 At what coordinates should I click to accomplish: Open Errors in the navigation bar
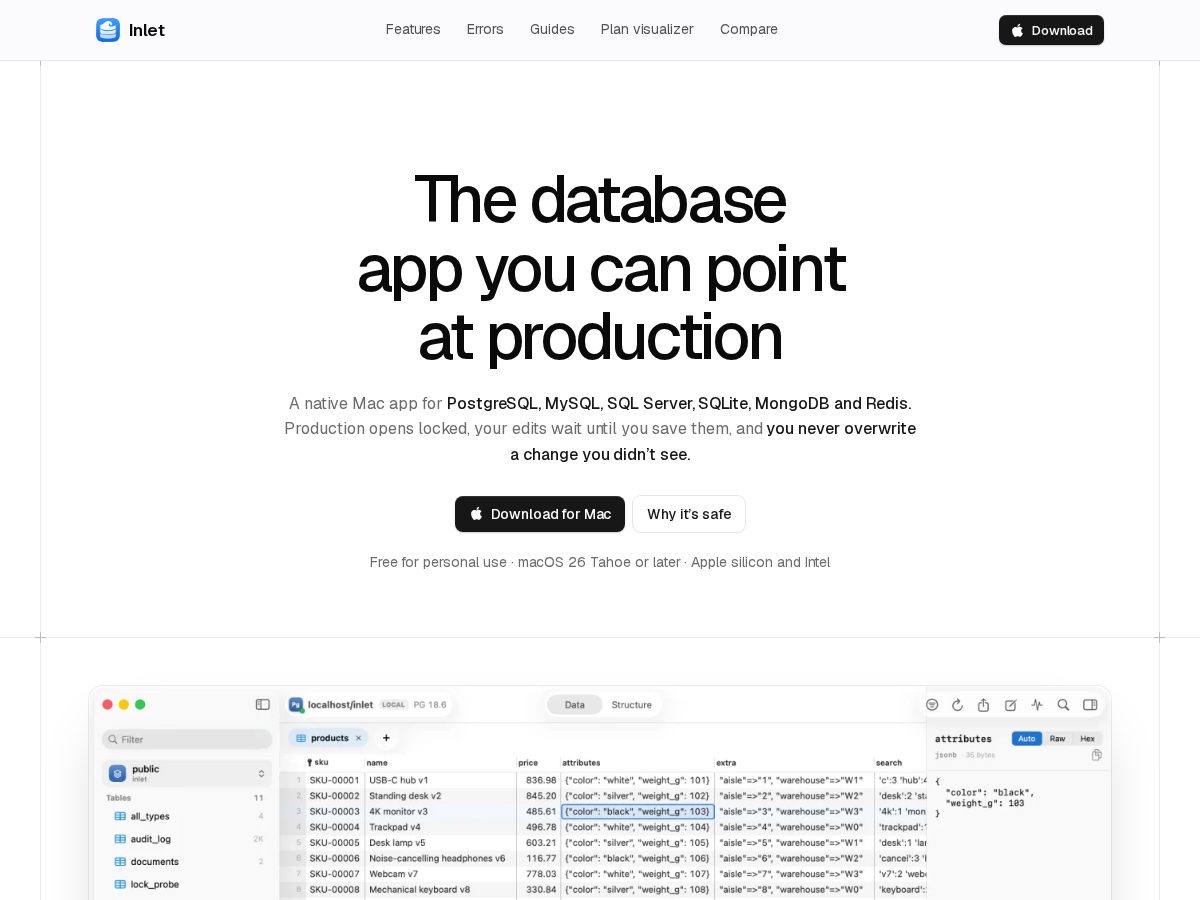pyautogui.click(x=485, y=29)
